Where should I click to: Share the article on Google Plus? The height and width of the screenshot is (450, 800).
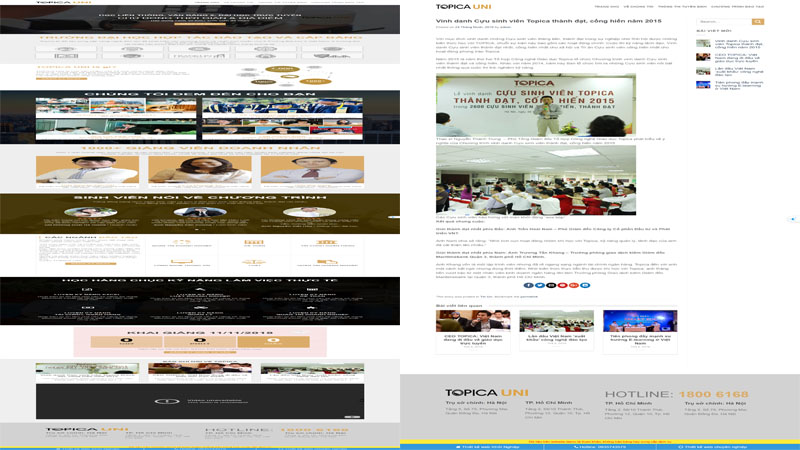click(573, 285)
